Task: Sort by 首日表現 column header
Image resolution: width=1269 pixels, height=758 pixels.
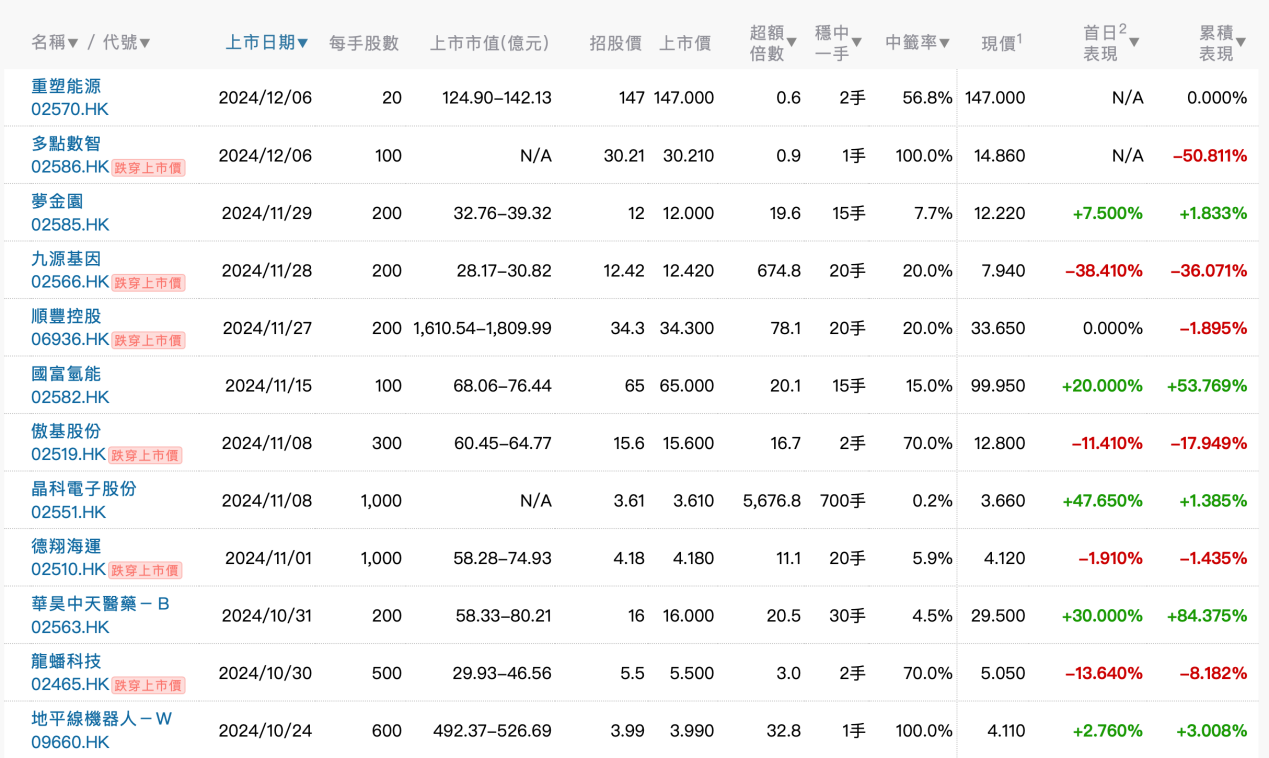Action: click(1111, 43)
